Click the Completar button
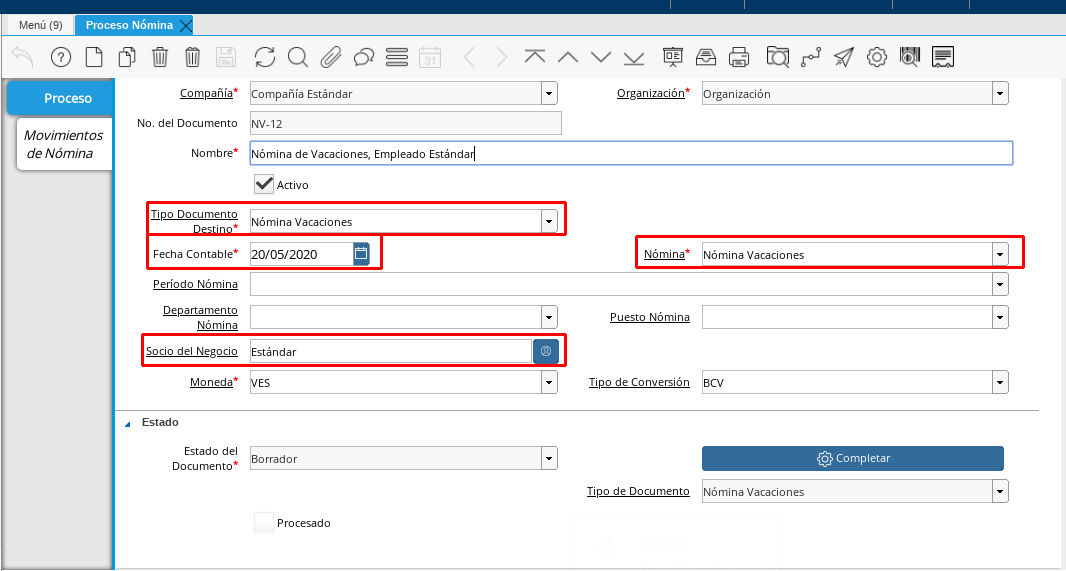The width and height of the screenshot is (1066, 571). coord(853,458)
